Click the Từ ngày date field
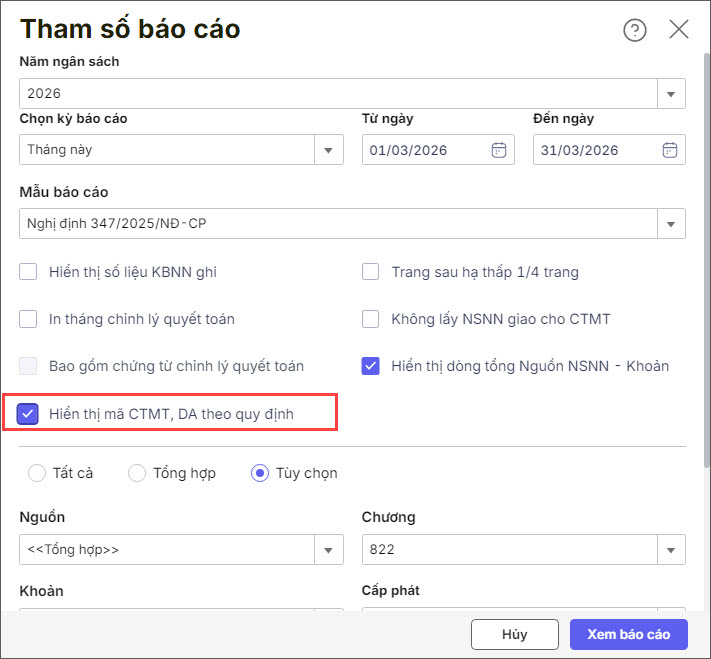The image size is (711, 659). (425, 151)
